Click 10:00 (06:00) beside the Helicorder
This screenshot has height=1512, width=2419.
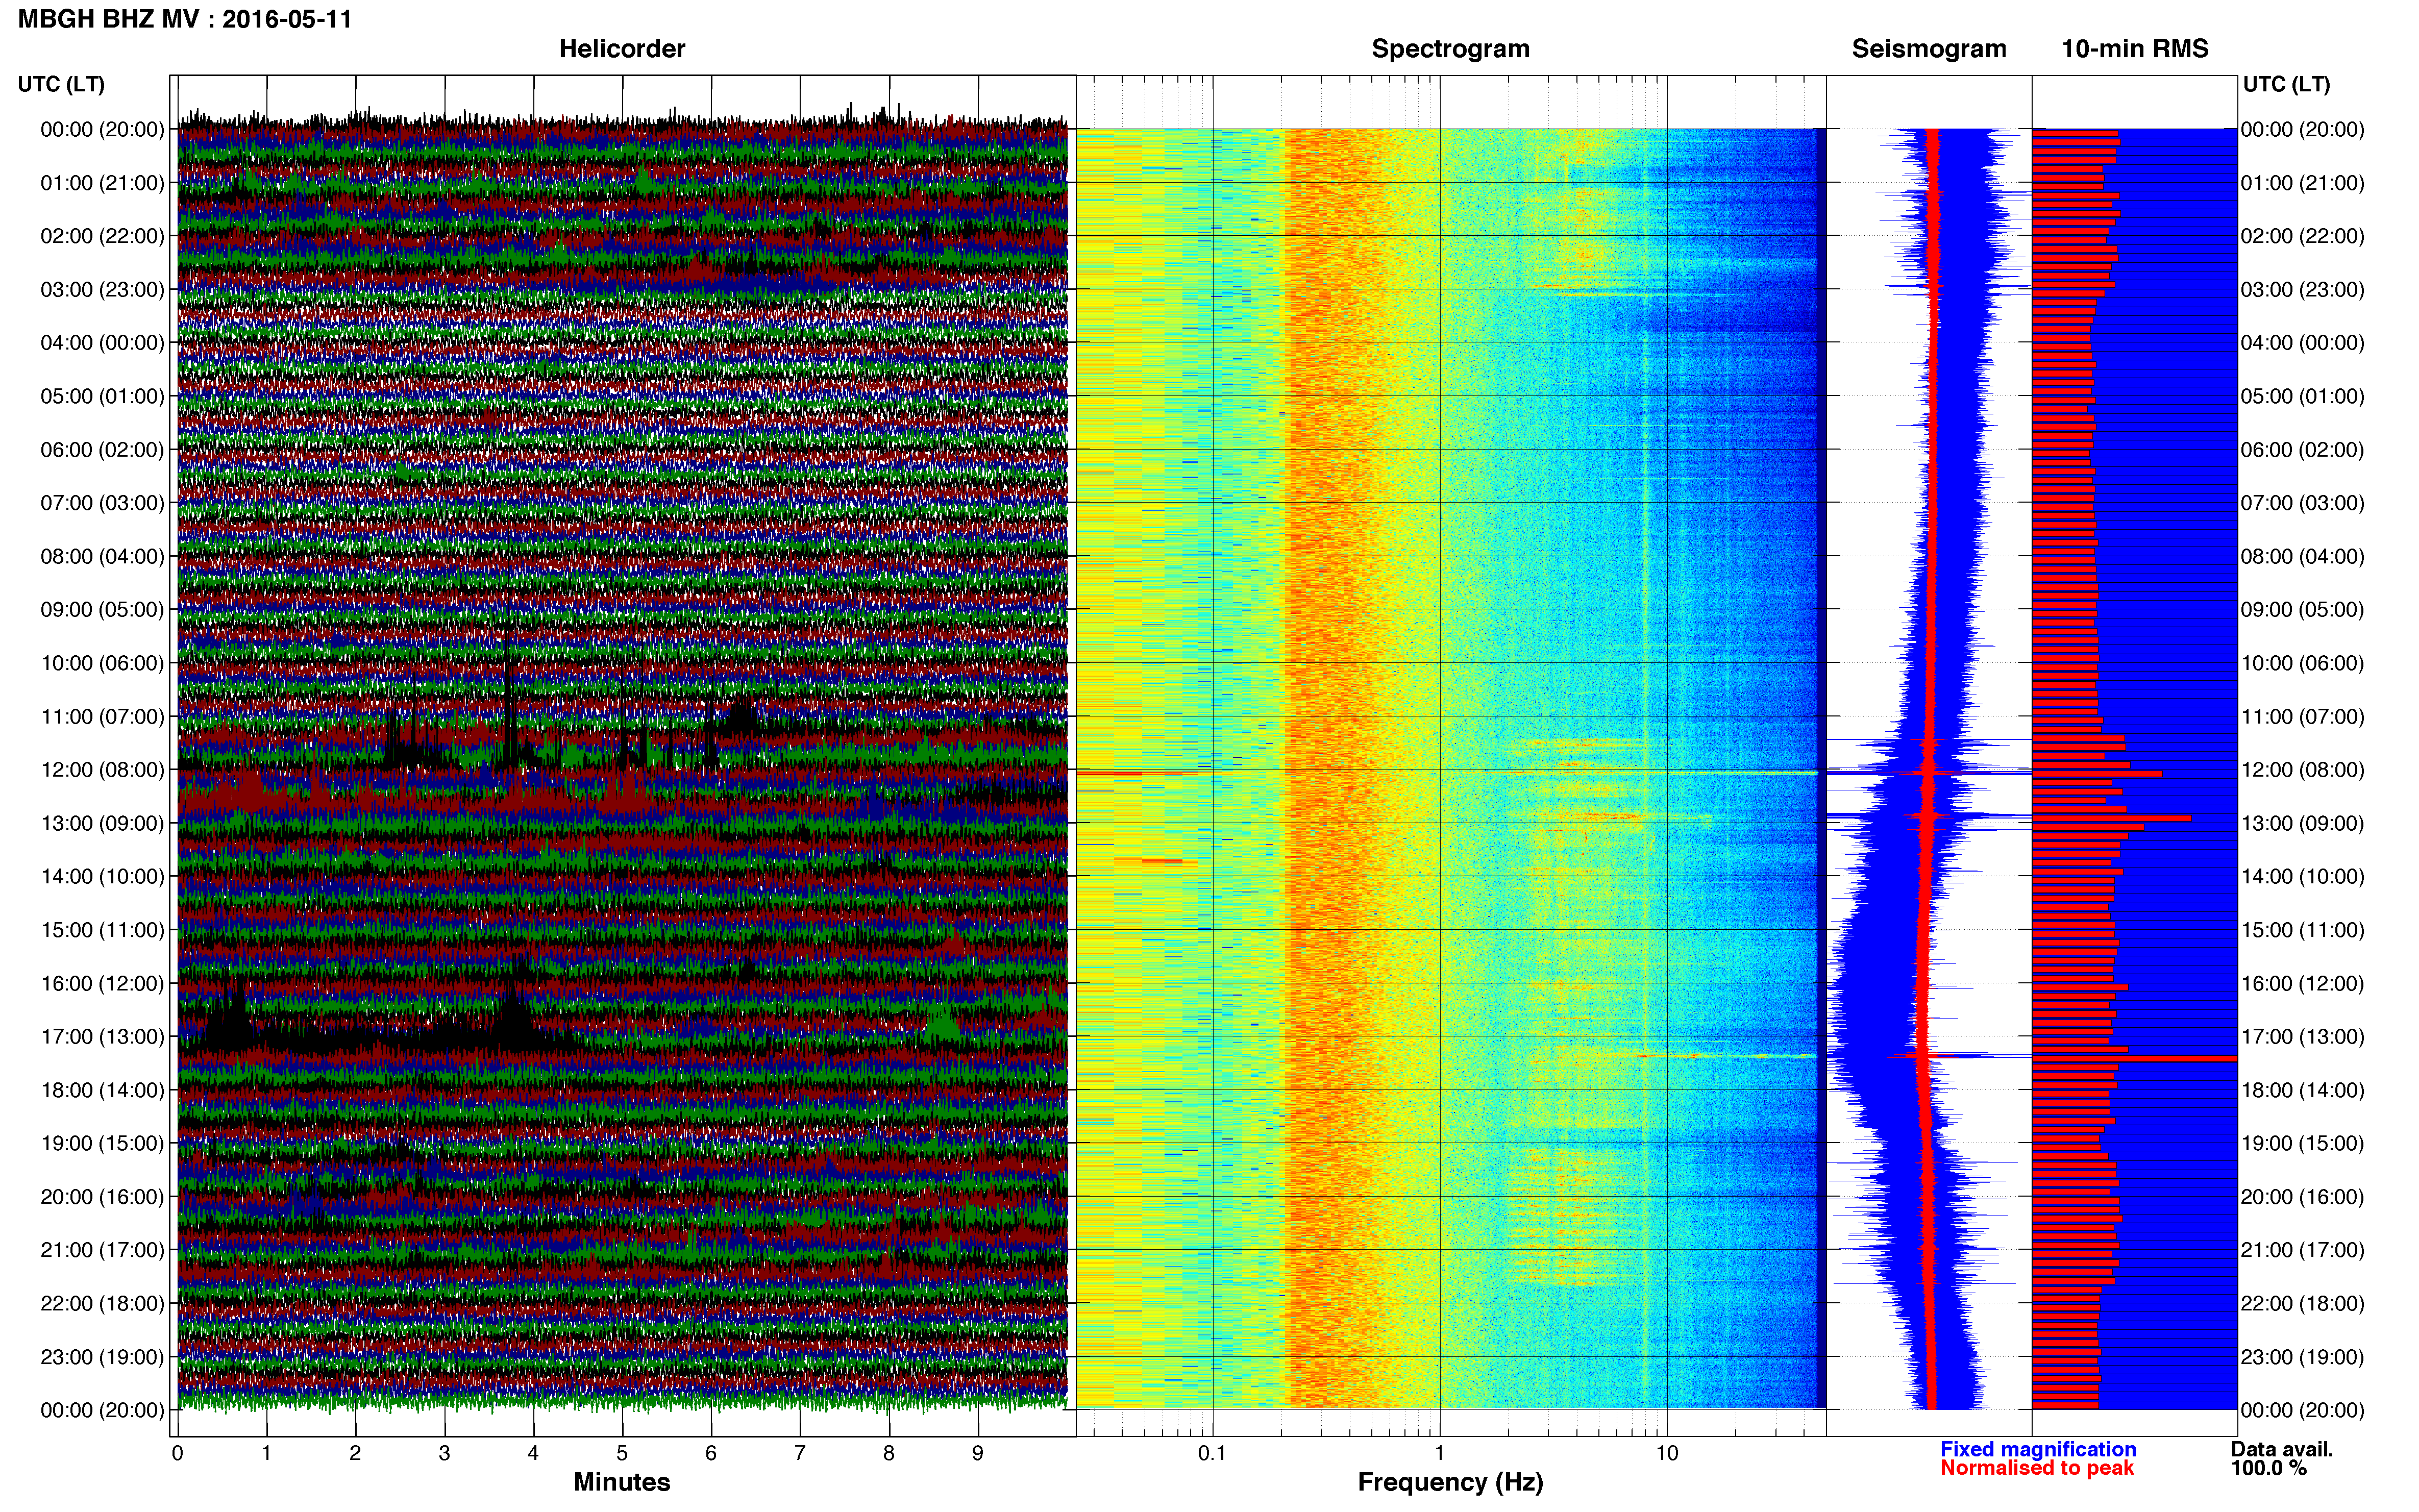coord(102,664)
